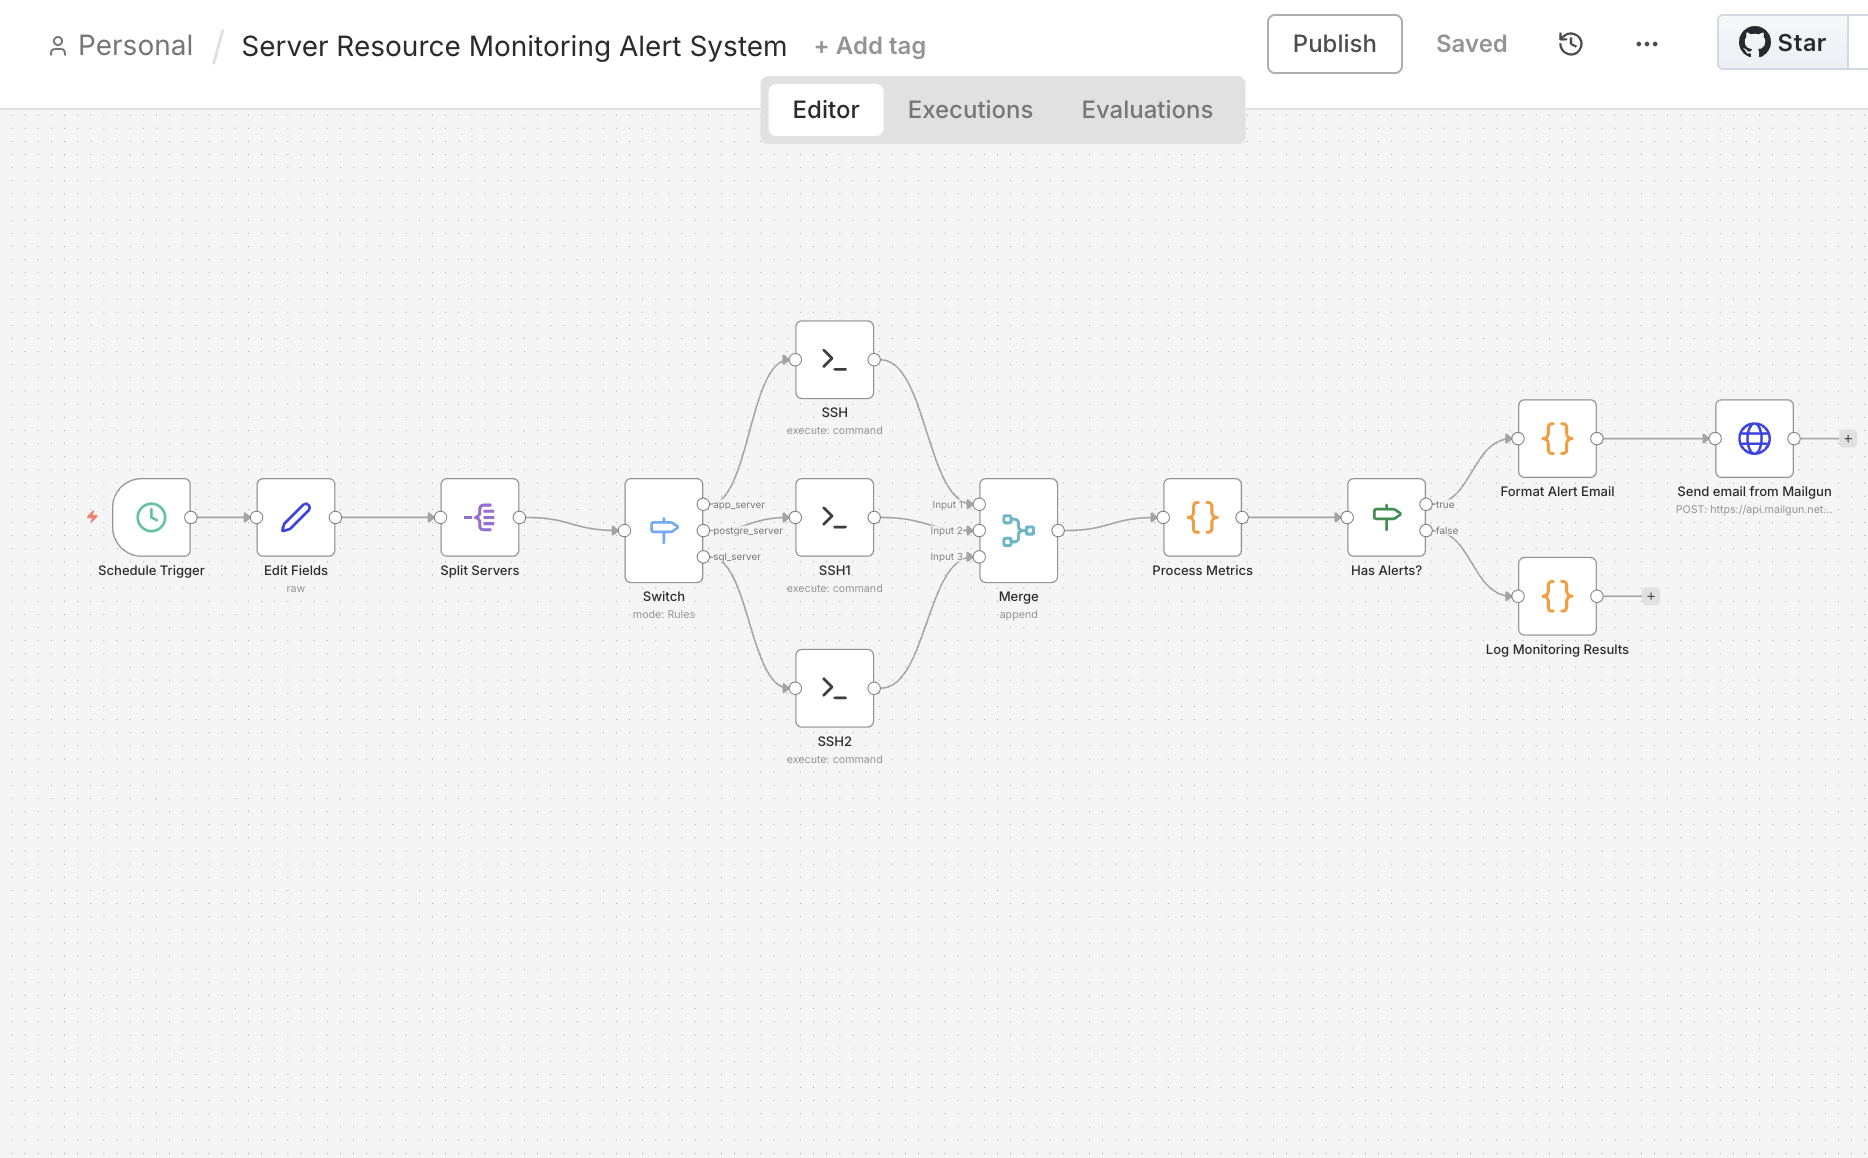Select the top SSH terminal node
This screenshot has height=1158, width=1868.
point(834,360)
